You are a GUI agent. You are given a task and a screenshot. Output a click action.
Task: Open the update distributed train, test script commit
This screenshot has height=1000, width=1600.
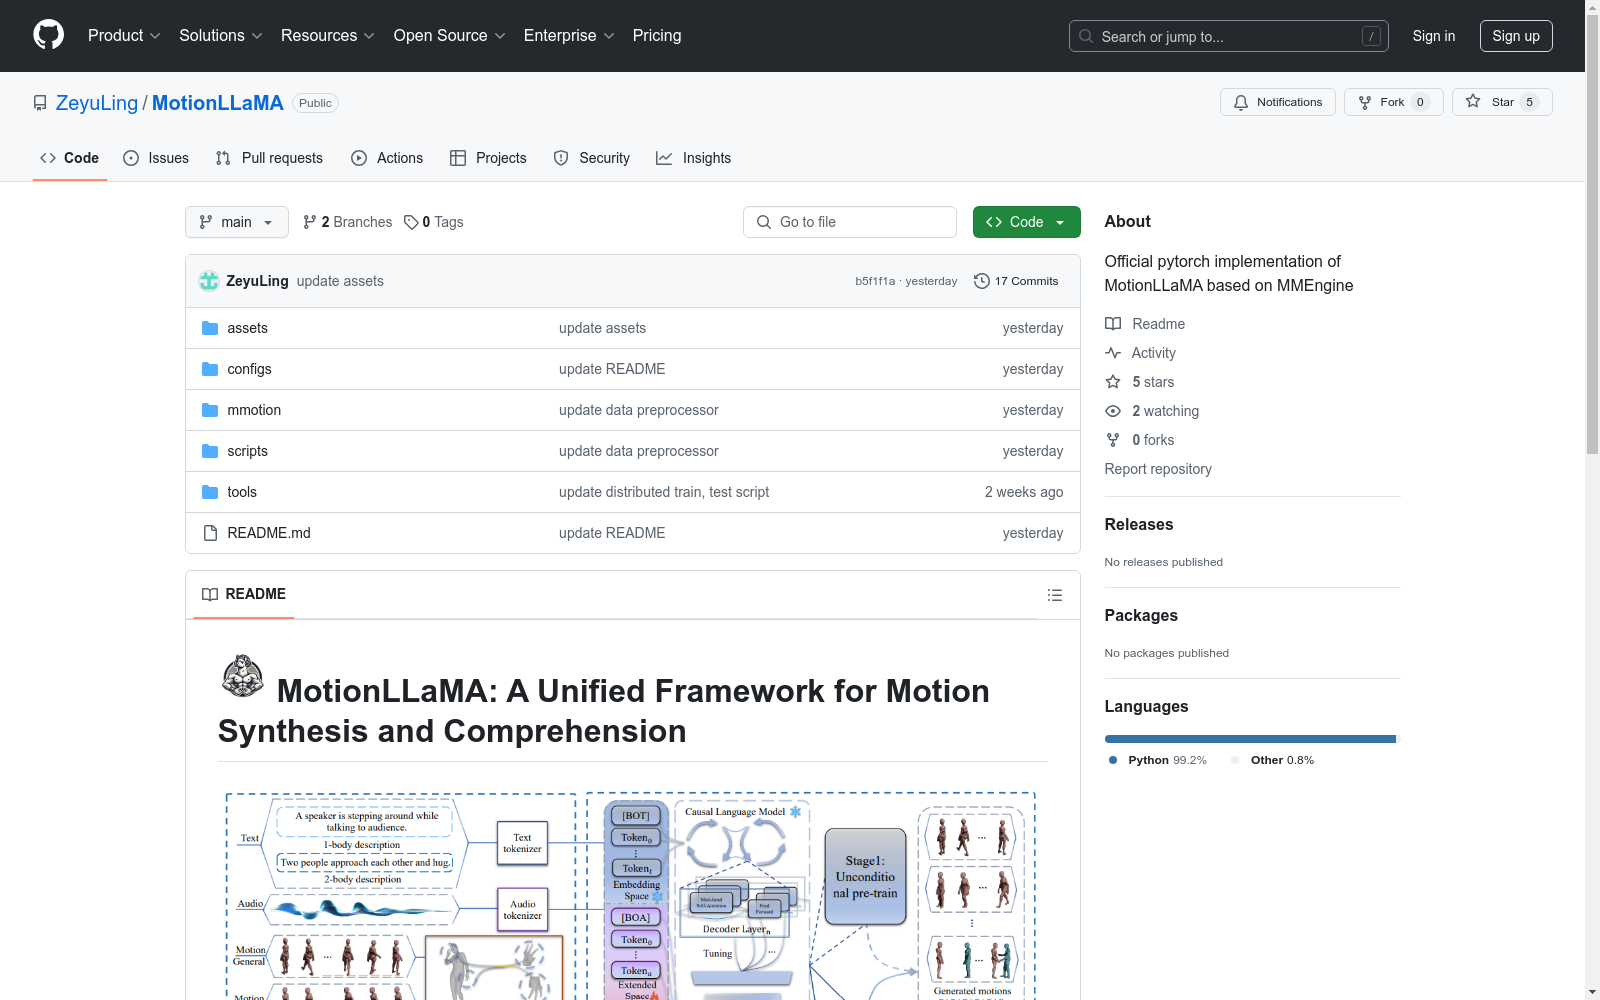click(x=664, y=492)
